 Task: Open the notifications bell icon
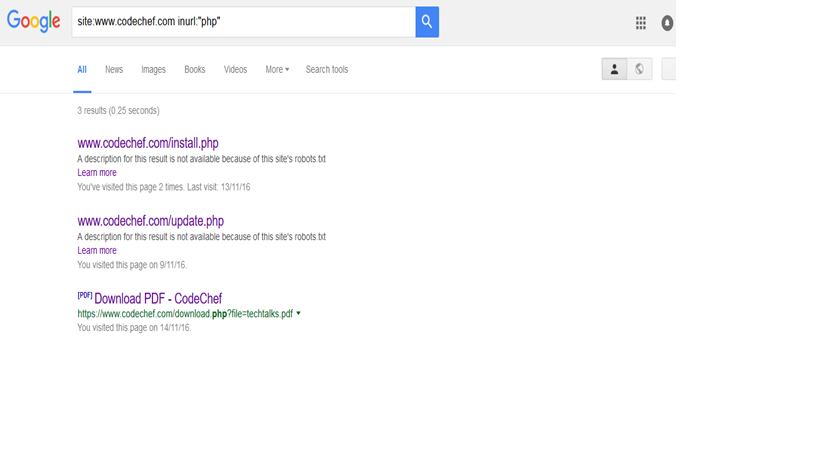click(x=667, y=23)
